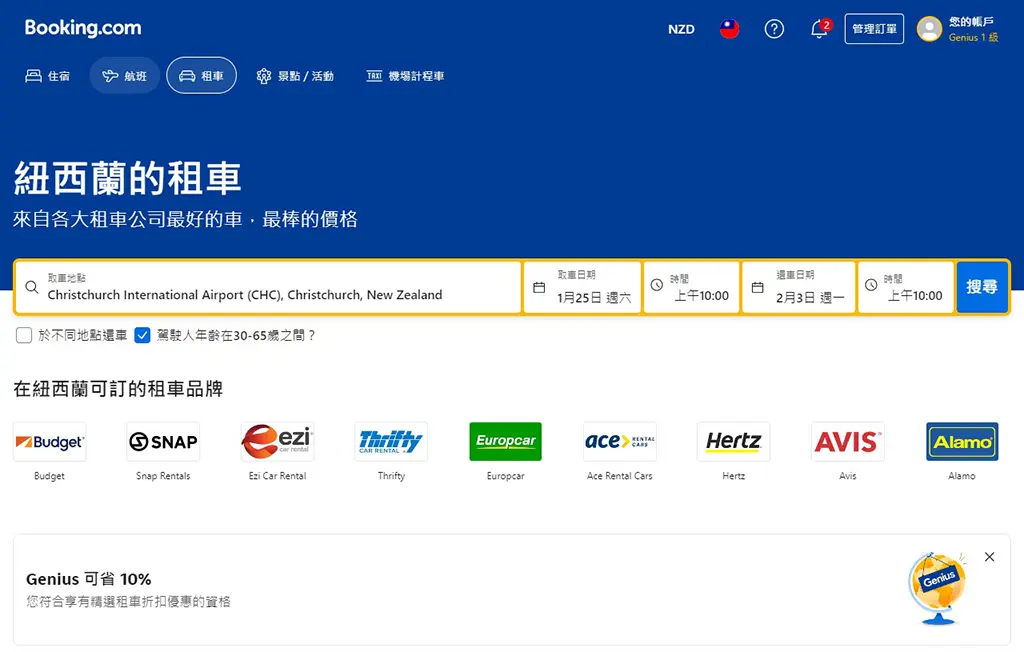Select the Hertz brand logo
The width and height of the screenshot is (1024, 652).
(x=733, y=442)
